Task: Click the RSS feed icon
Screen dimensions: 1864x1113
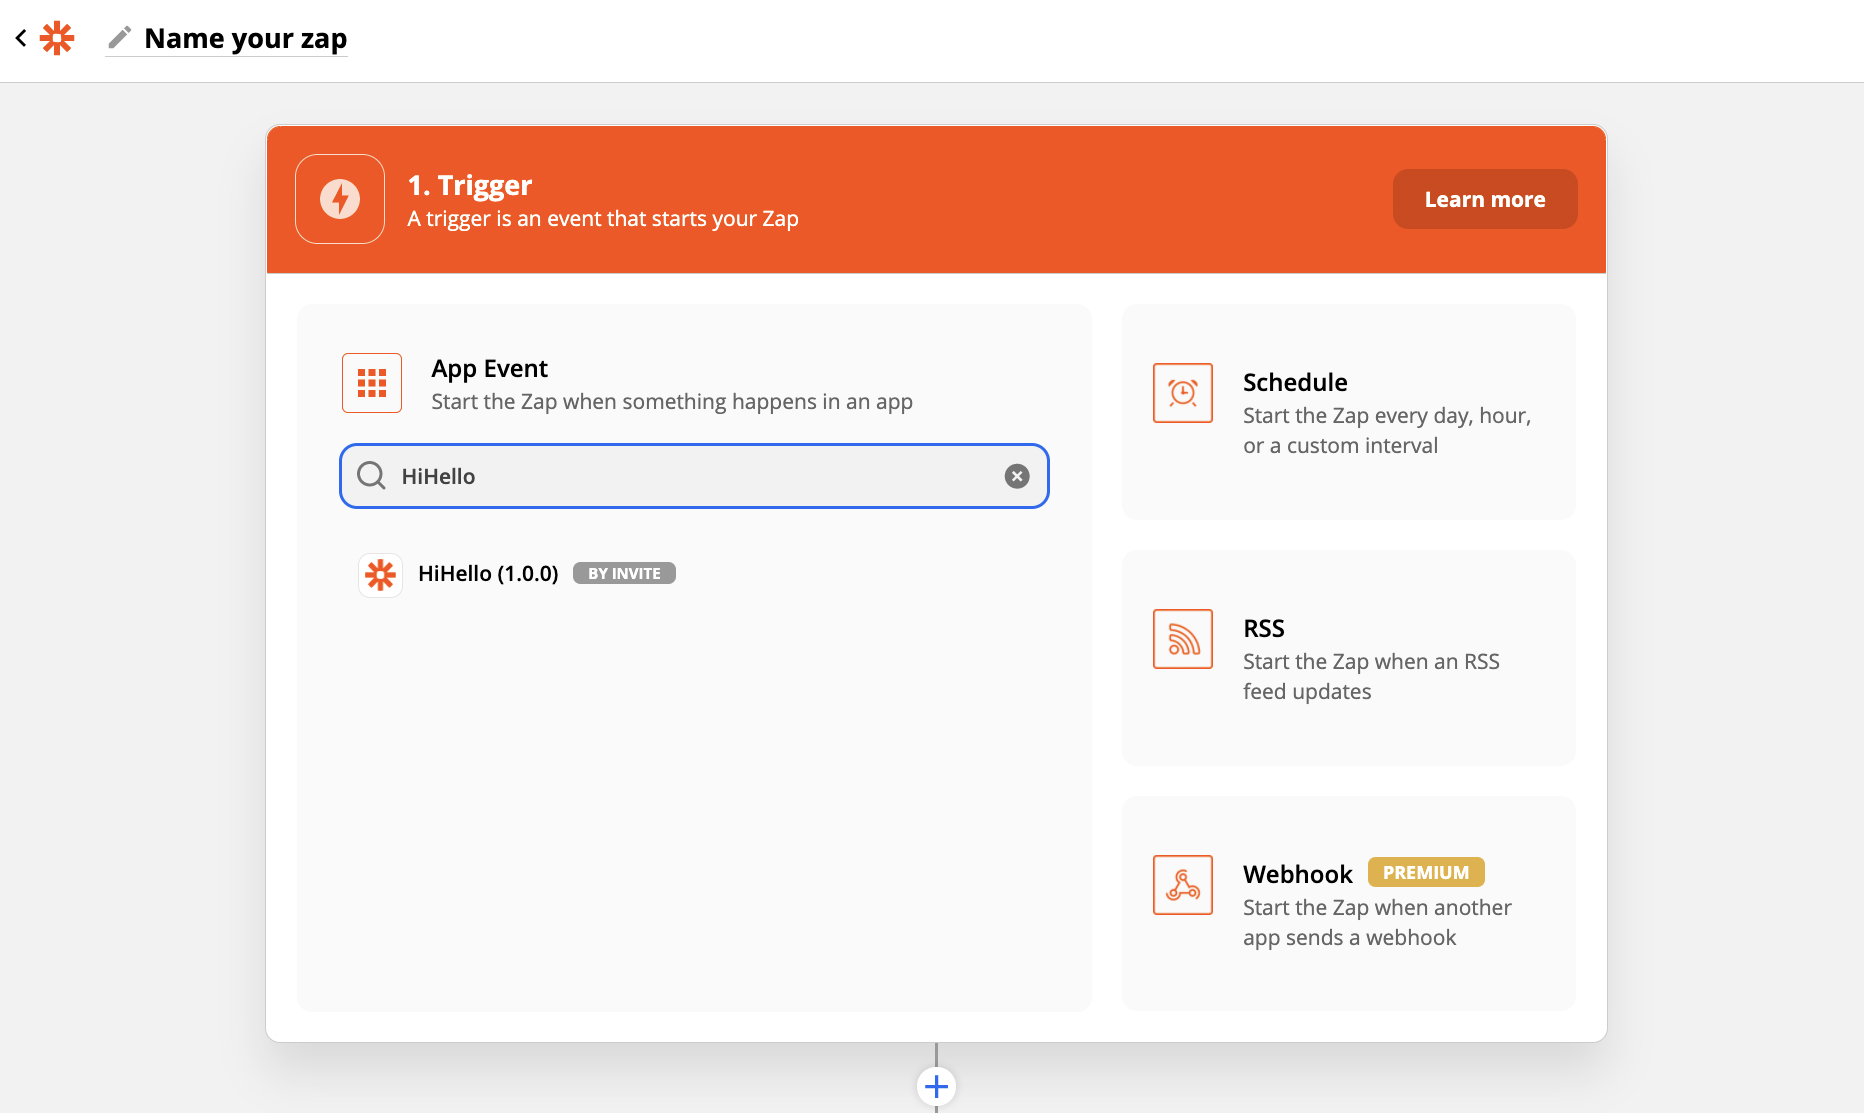Action: (x=1183, y=639)
